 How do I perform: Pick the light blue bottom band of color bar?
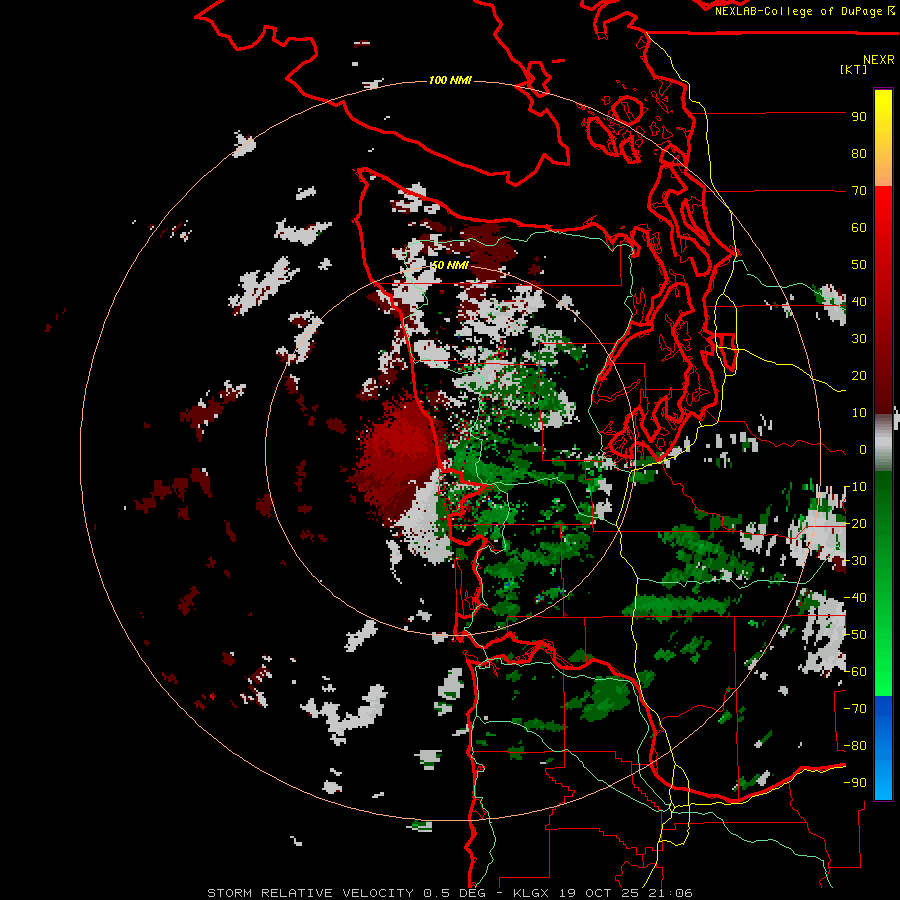(883, 781)
